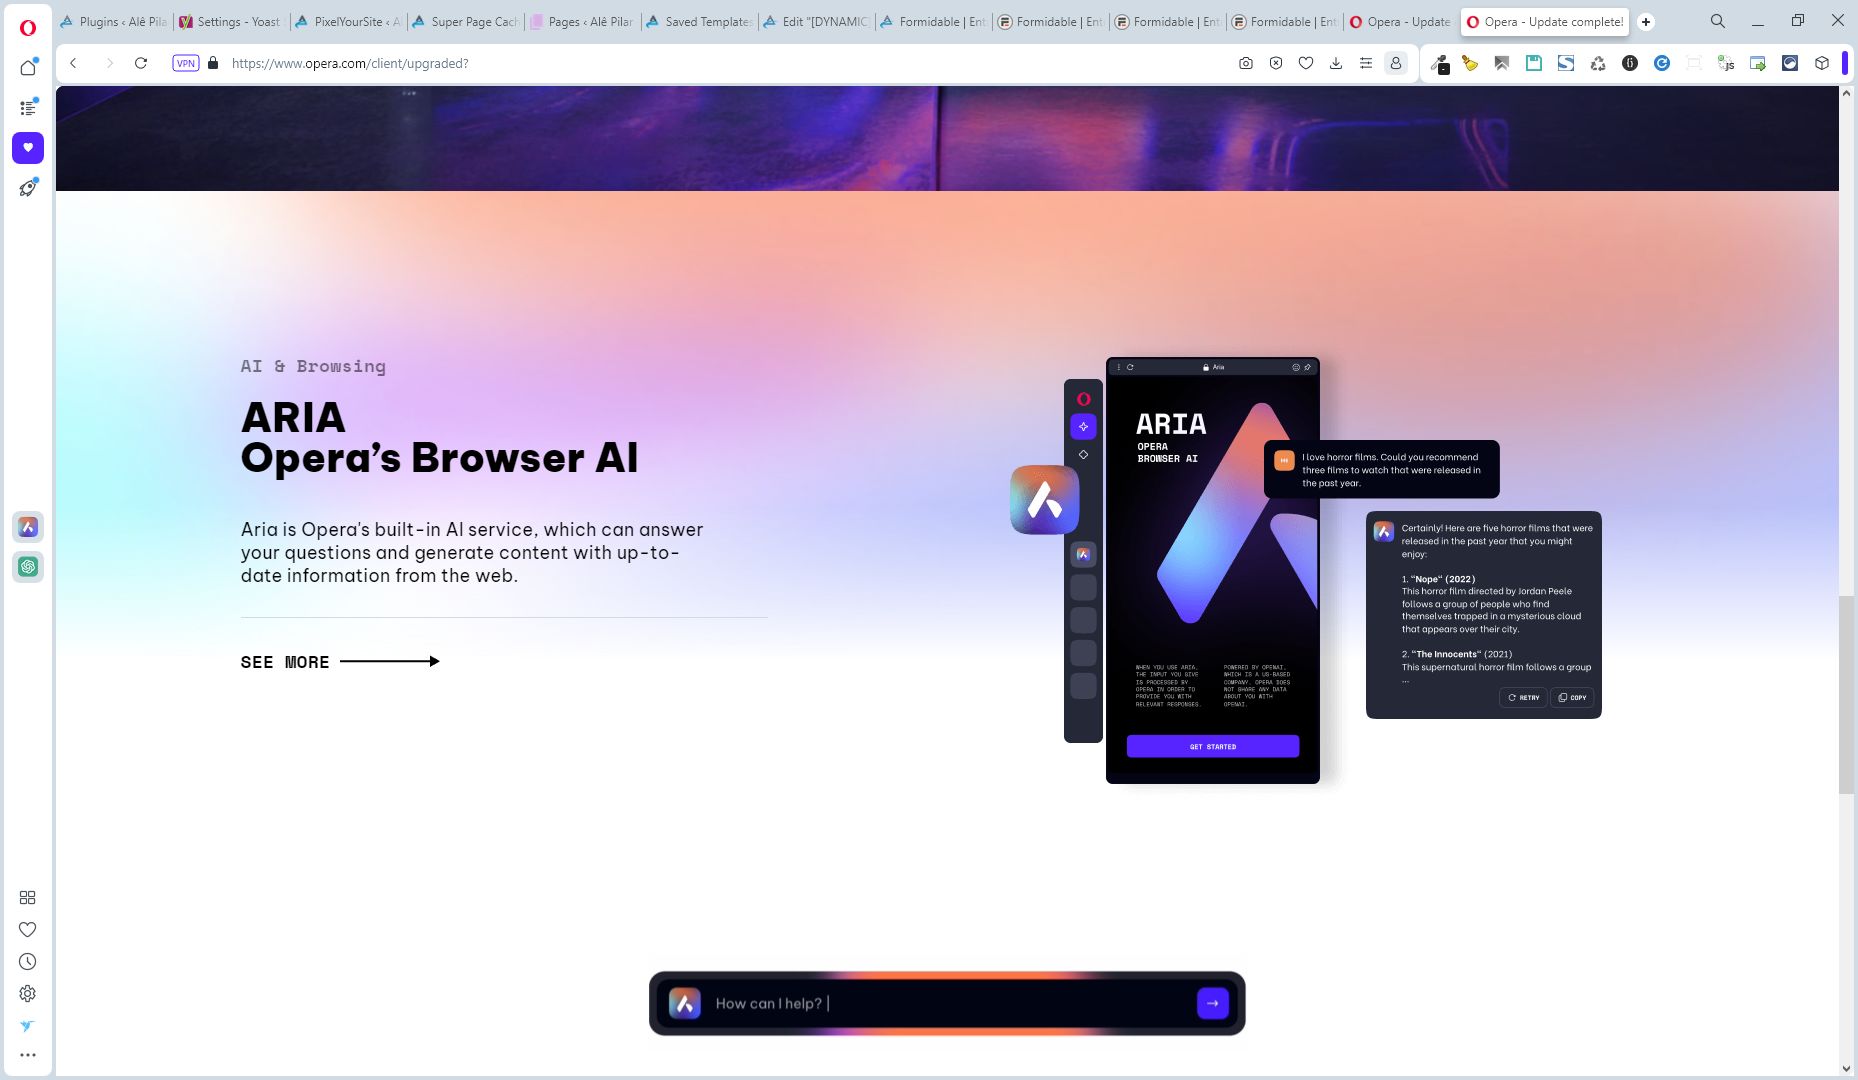Viewport: 1858px width, 1080px height.
Task: Click the large Aria app icon illustration
Action: tap(1045, 500)
